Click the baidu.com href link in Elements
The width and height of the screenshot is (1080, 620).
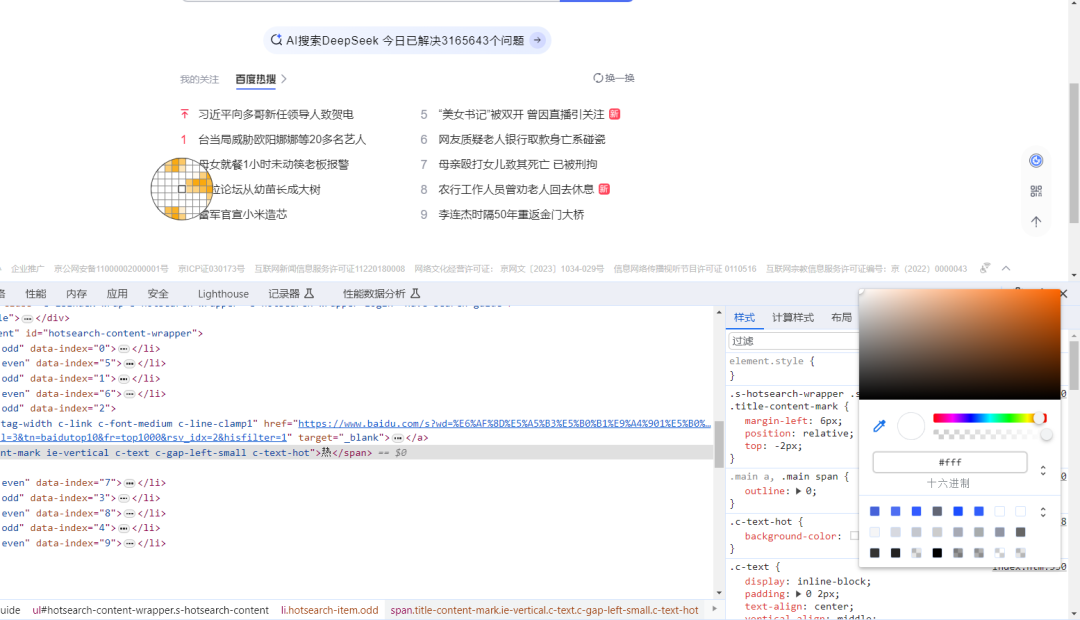tap(500, 424)
